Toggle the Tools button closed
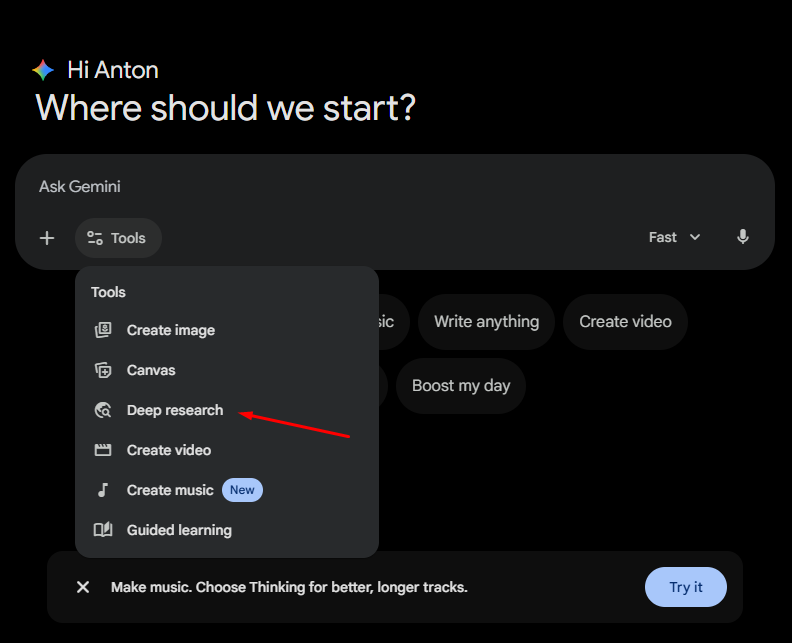 [118, 238]
